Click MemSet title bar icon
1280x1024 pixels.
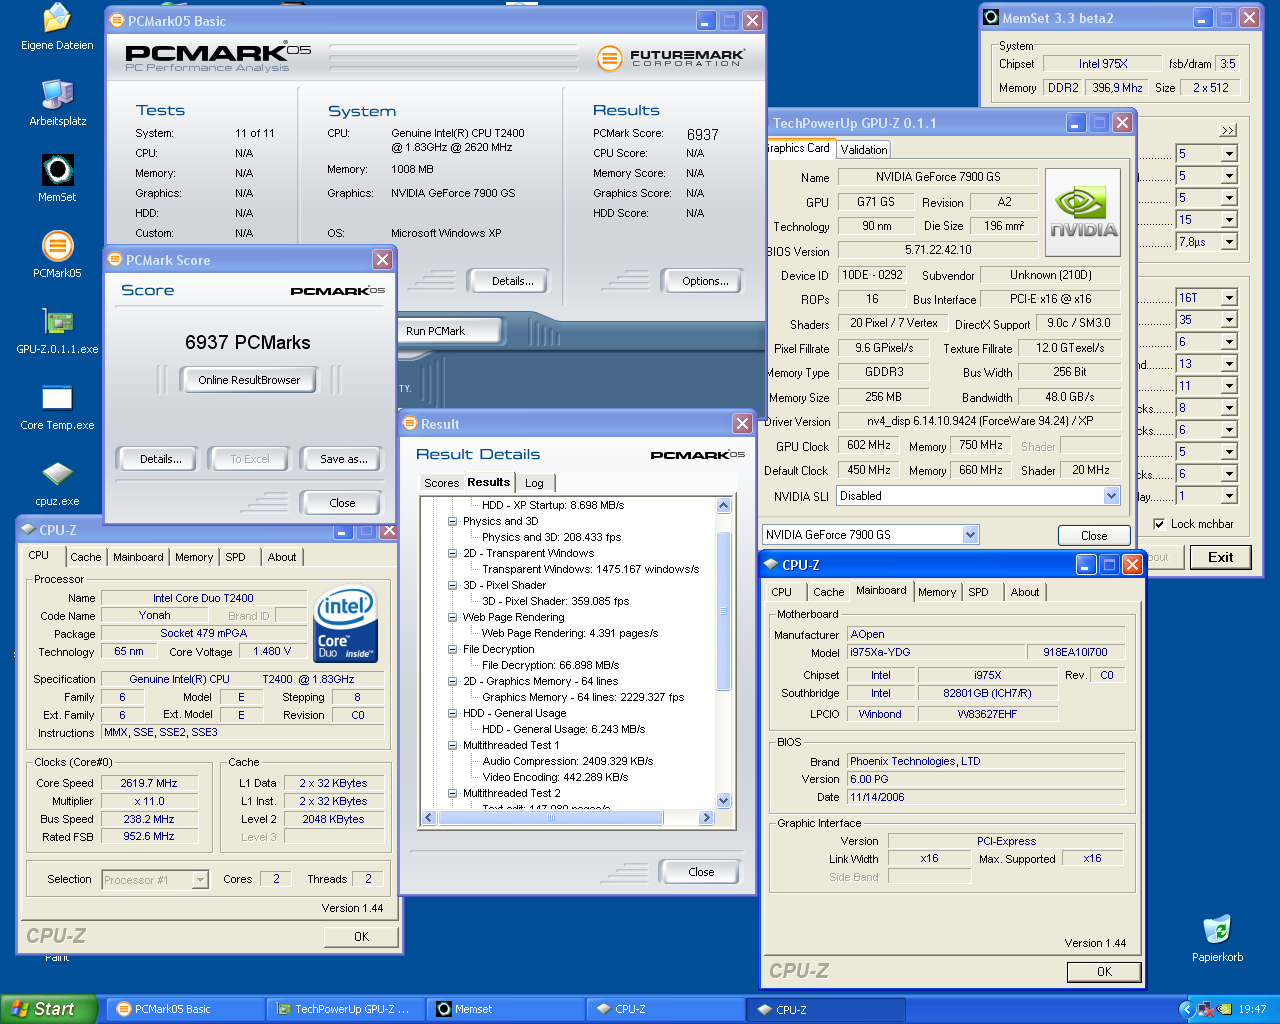(991, 17)
